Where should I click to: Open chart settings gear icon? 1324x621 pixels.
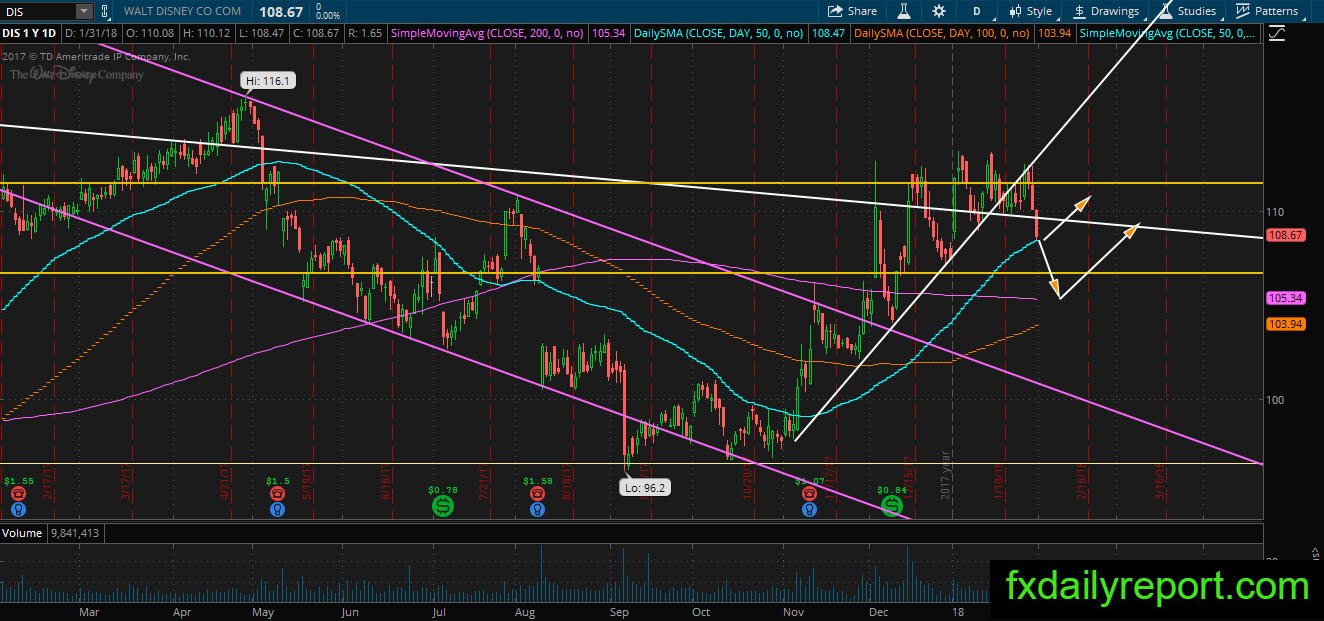coord(938,11)
